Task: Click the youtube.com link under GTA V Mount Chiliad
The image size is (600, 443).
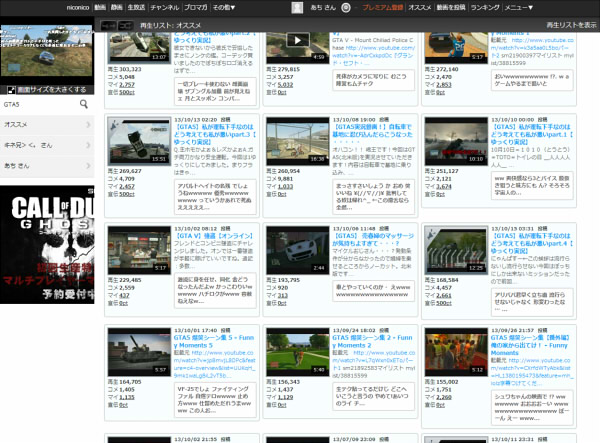Action: click(373, 52)
